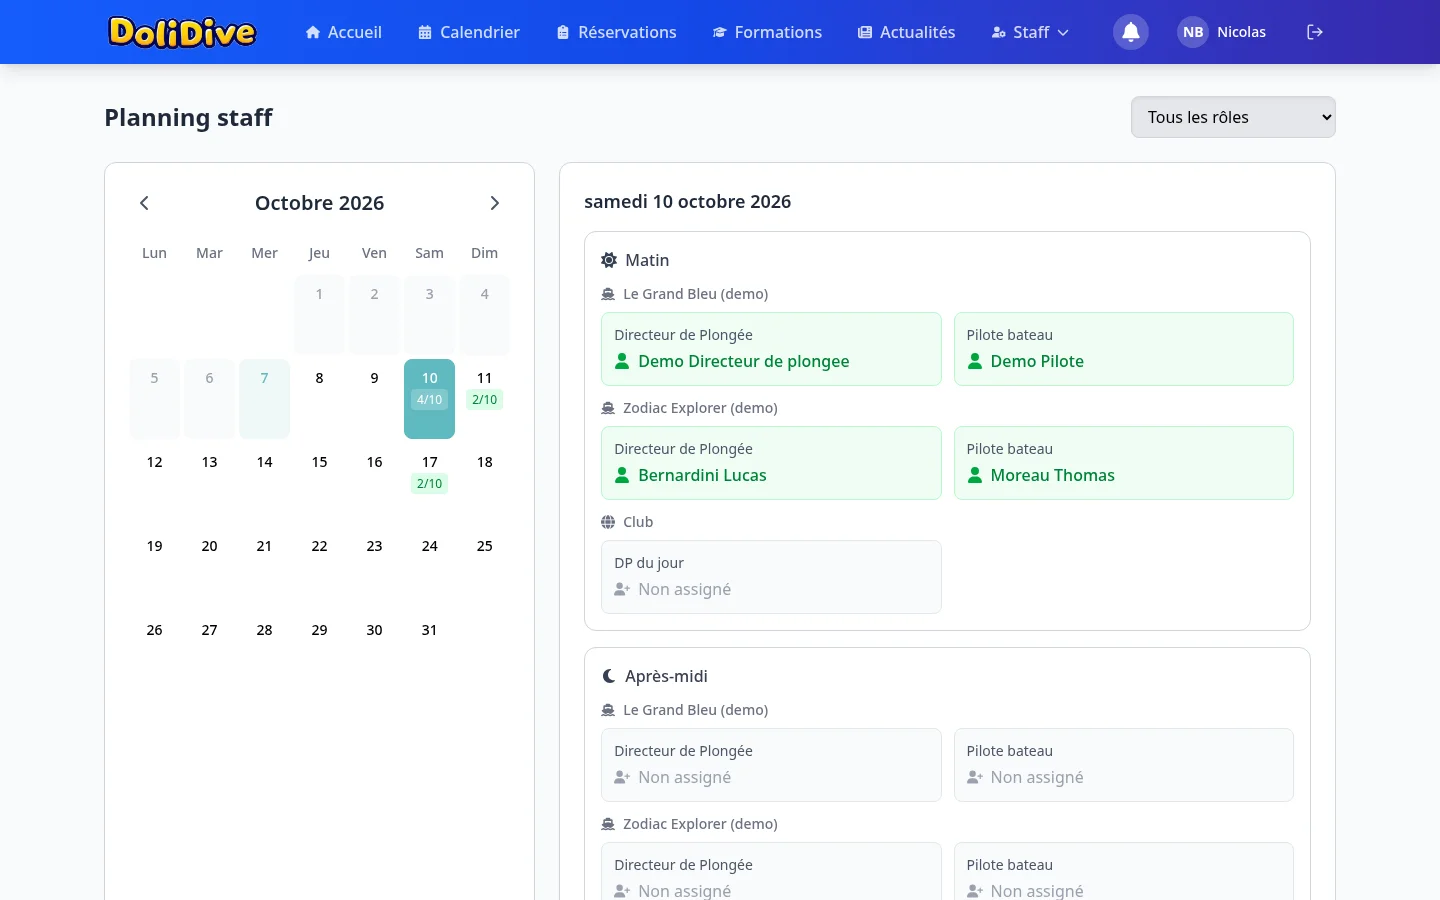Select October 7 in calendar
The image size is (1440, 900).
point(264,399)
